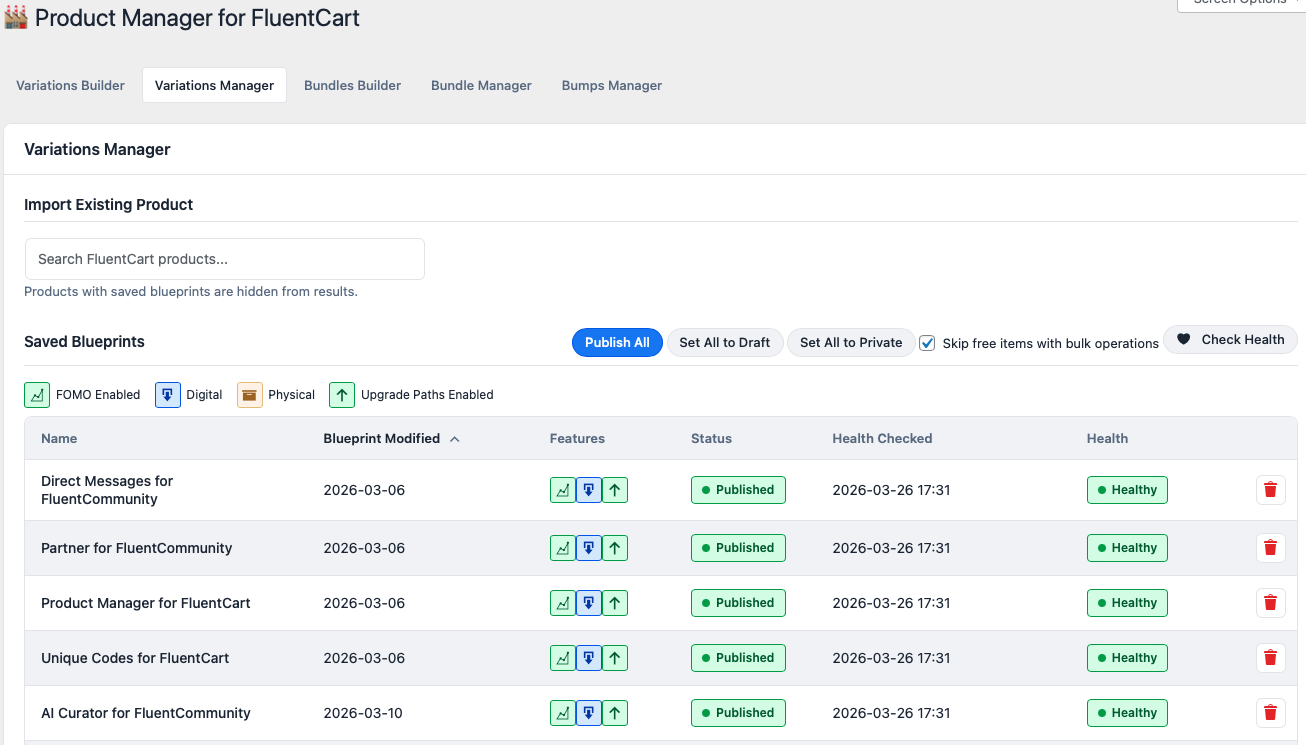Click the Status column header
The height and width of the screenshot is (745, 1306).
point(711,439)
